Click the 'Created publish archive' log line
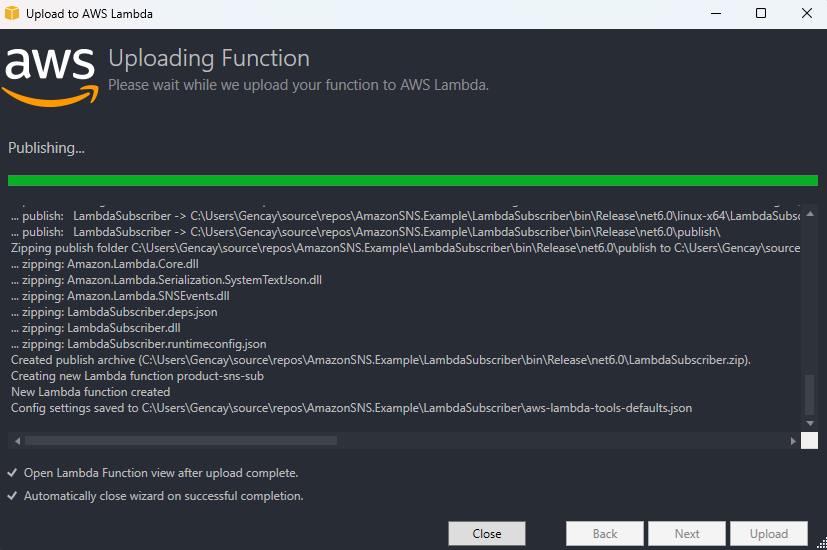The image size is (827, 550). pos(380,360)
